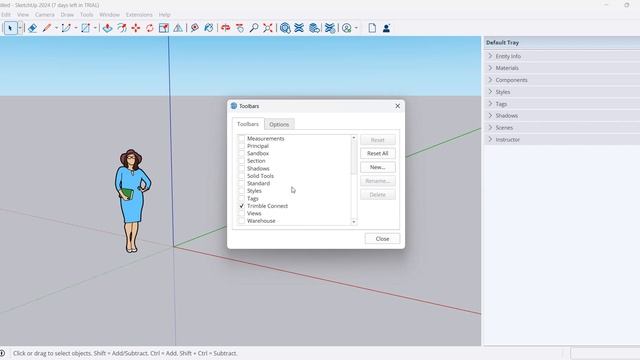Enable the Tags toolbar checkbox
This screenshot has width=640, height=360.
point(242,198)
